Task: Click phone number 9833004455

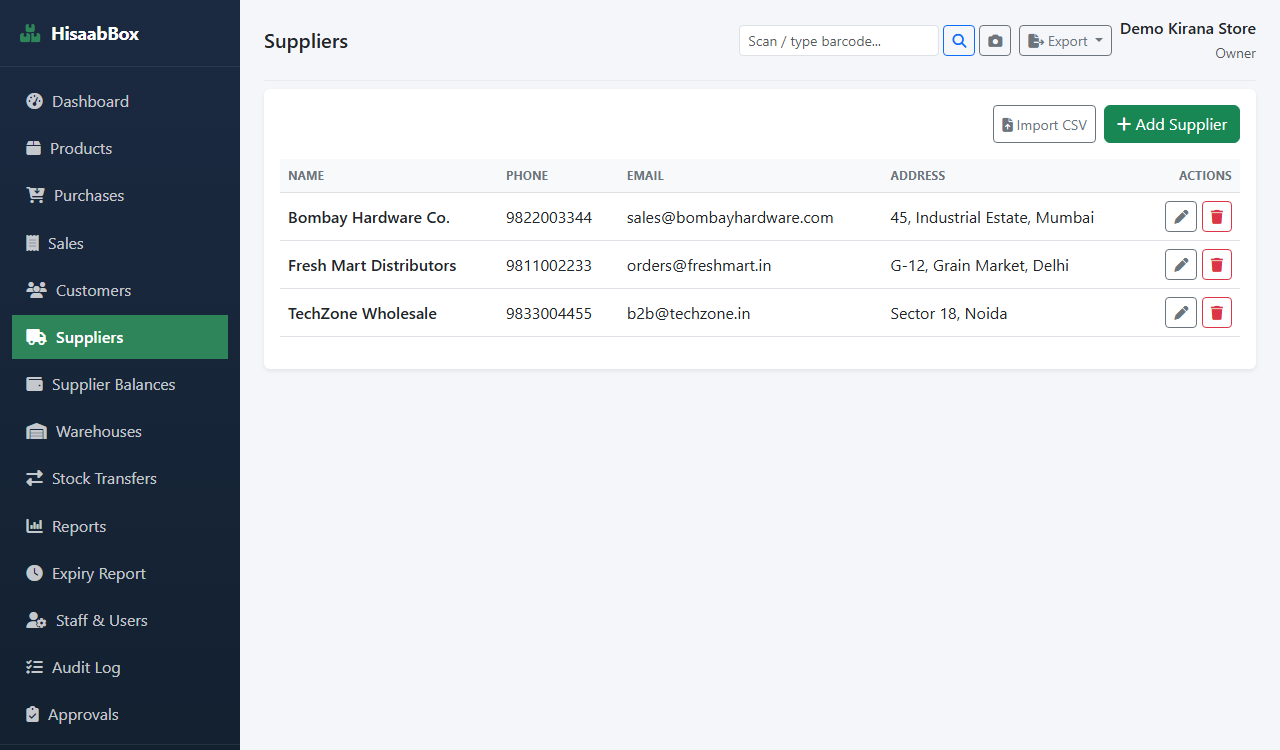Action: tap(549, 313)
